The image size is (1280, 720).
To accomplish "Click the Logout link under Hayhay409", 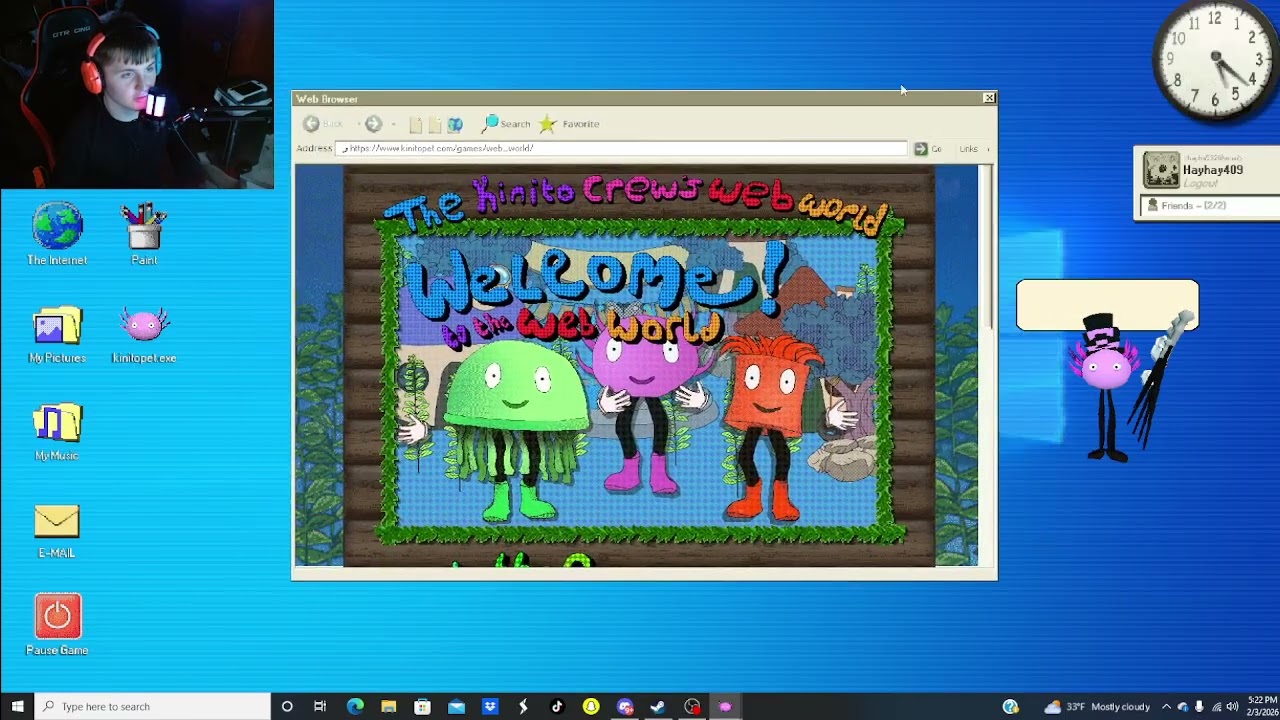I will click(x=1200, y=184).
